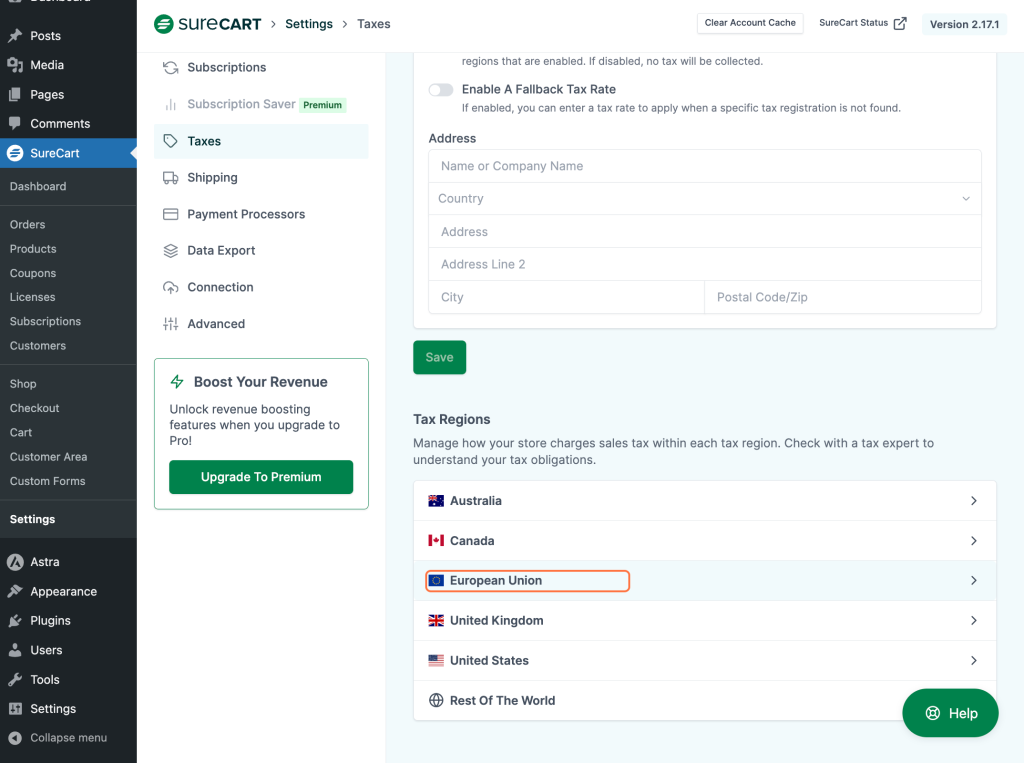Click the Clear Account Cache button
1024x763 pixels.
pyautogui.click(x=750, y=23)
